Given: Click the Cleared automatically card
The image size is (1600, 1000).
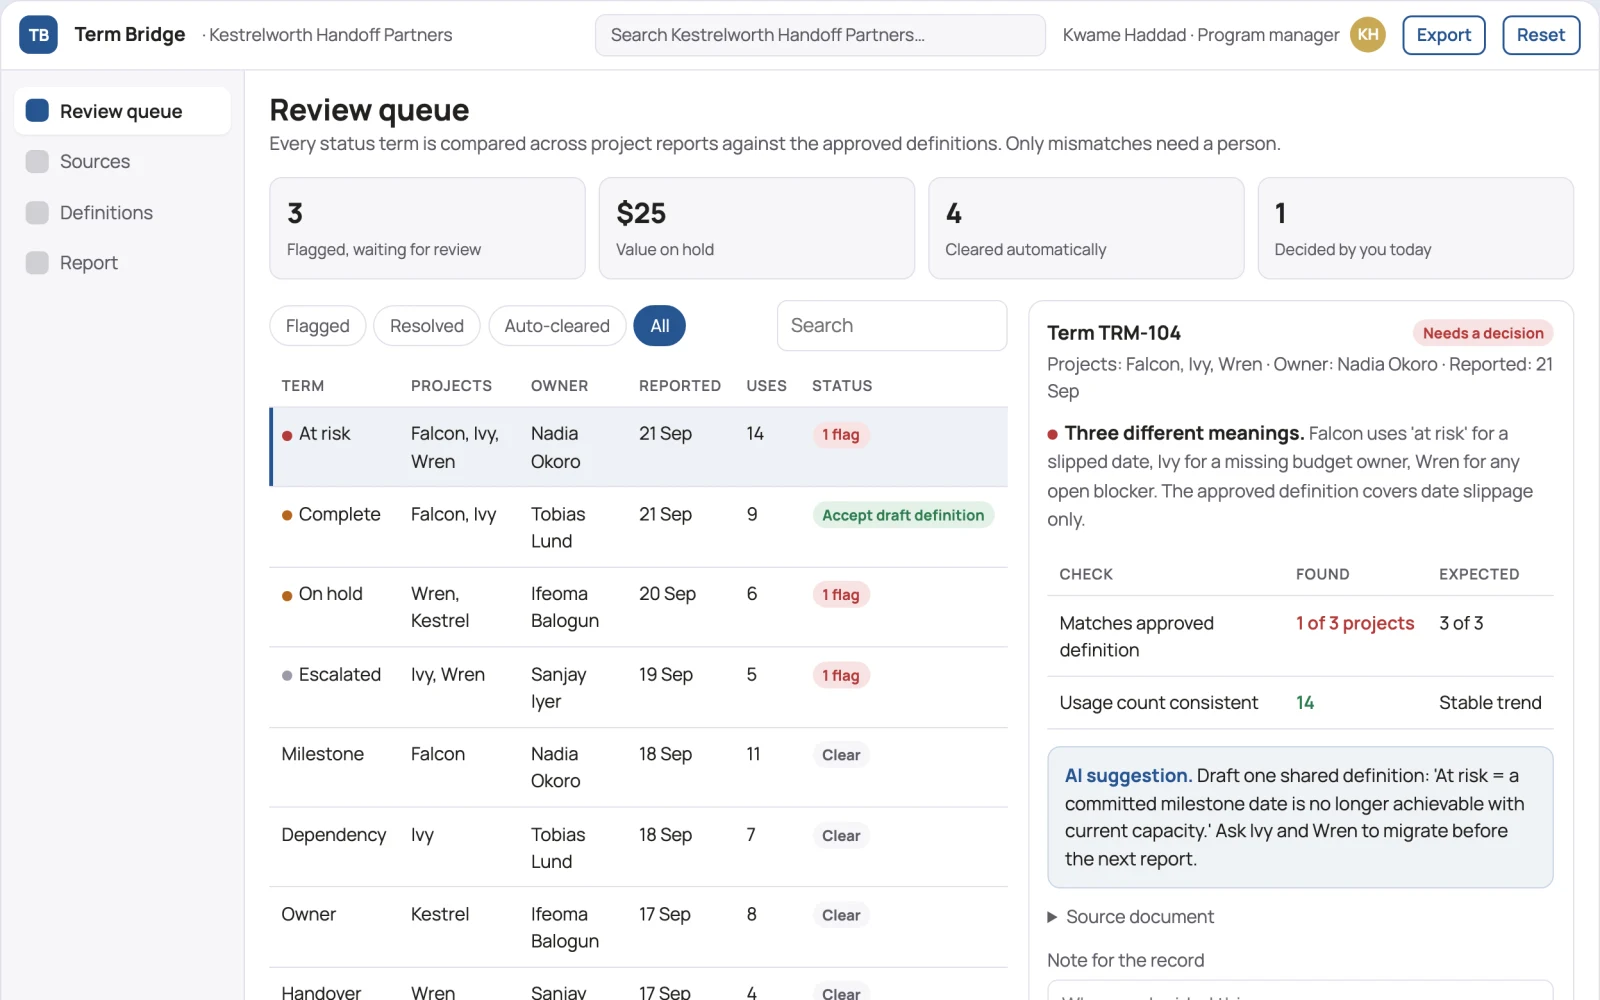Looking at the screenshot, I should coord(1086,228).
